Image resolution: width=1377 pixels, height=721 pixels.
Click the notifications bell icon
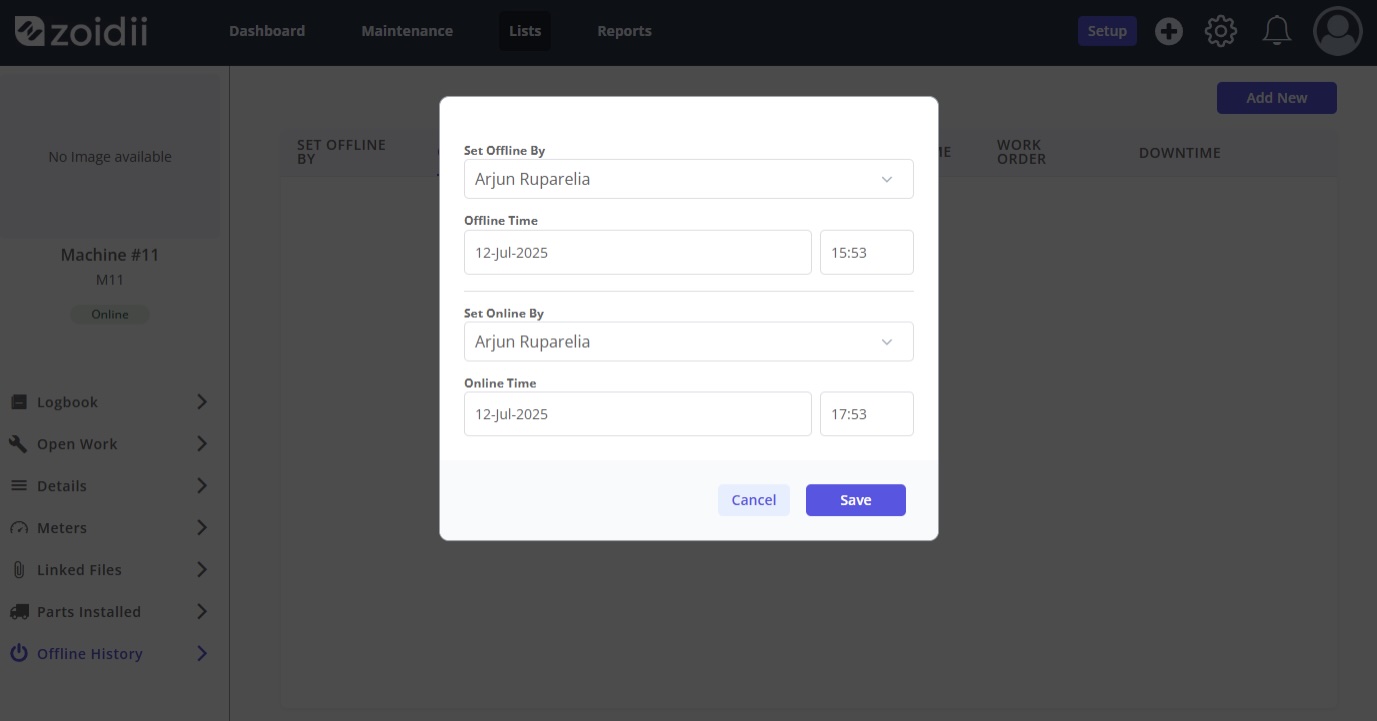pos(1276,32)
